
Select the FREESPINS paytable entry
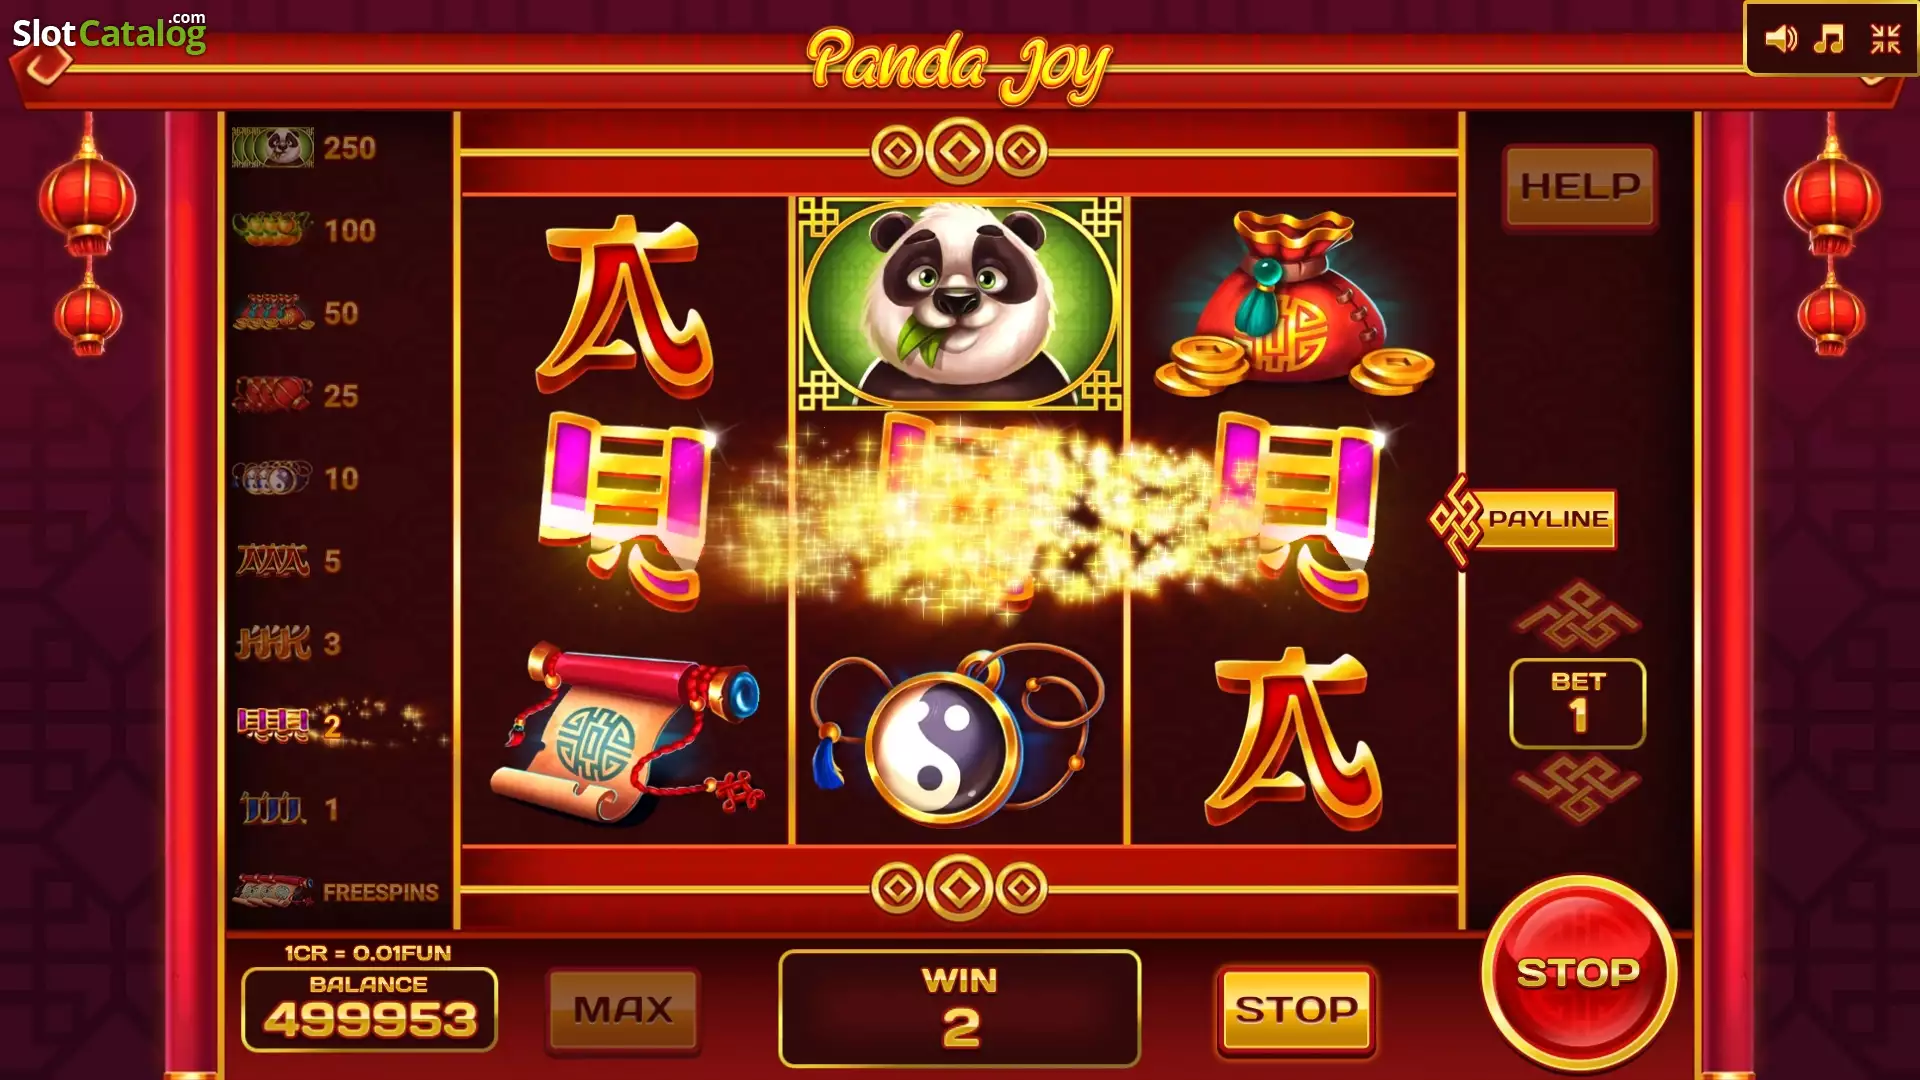click(336, 891)
